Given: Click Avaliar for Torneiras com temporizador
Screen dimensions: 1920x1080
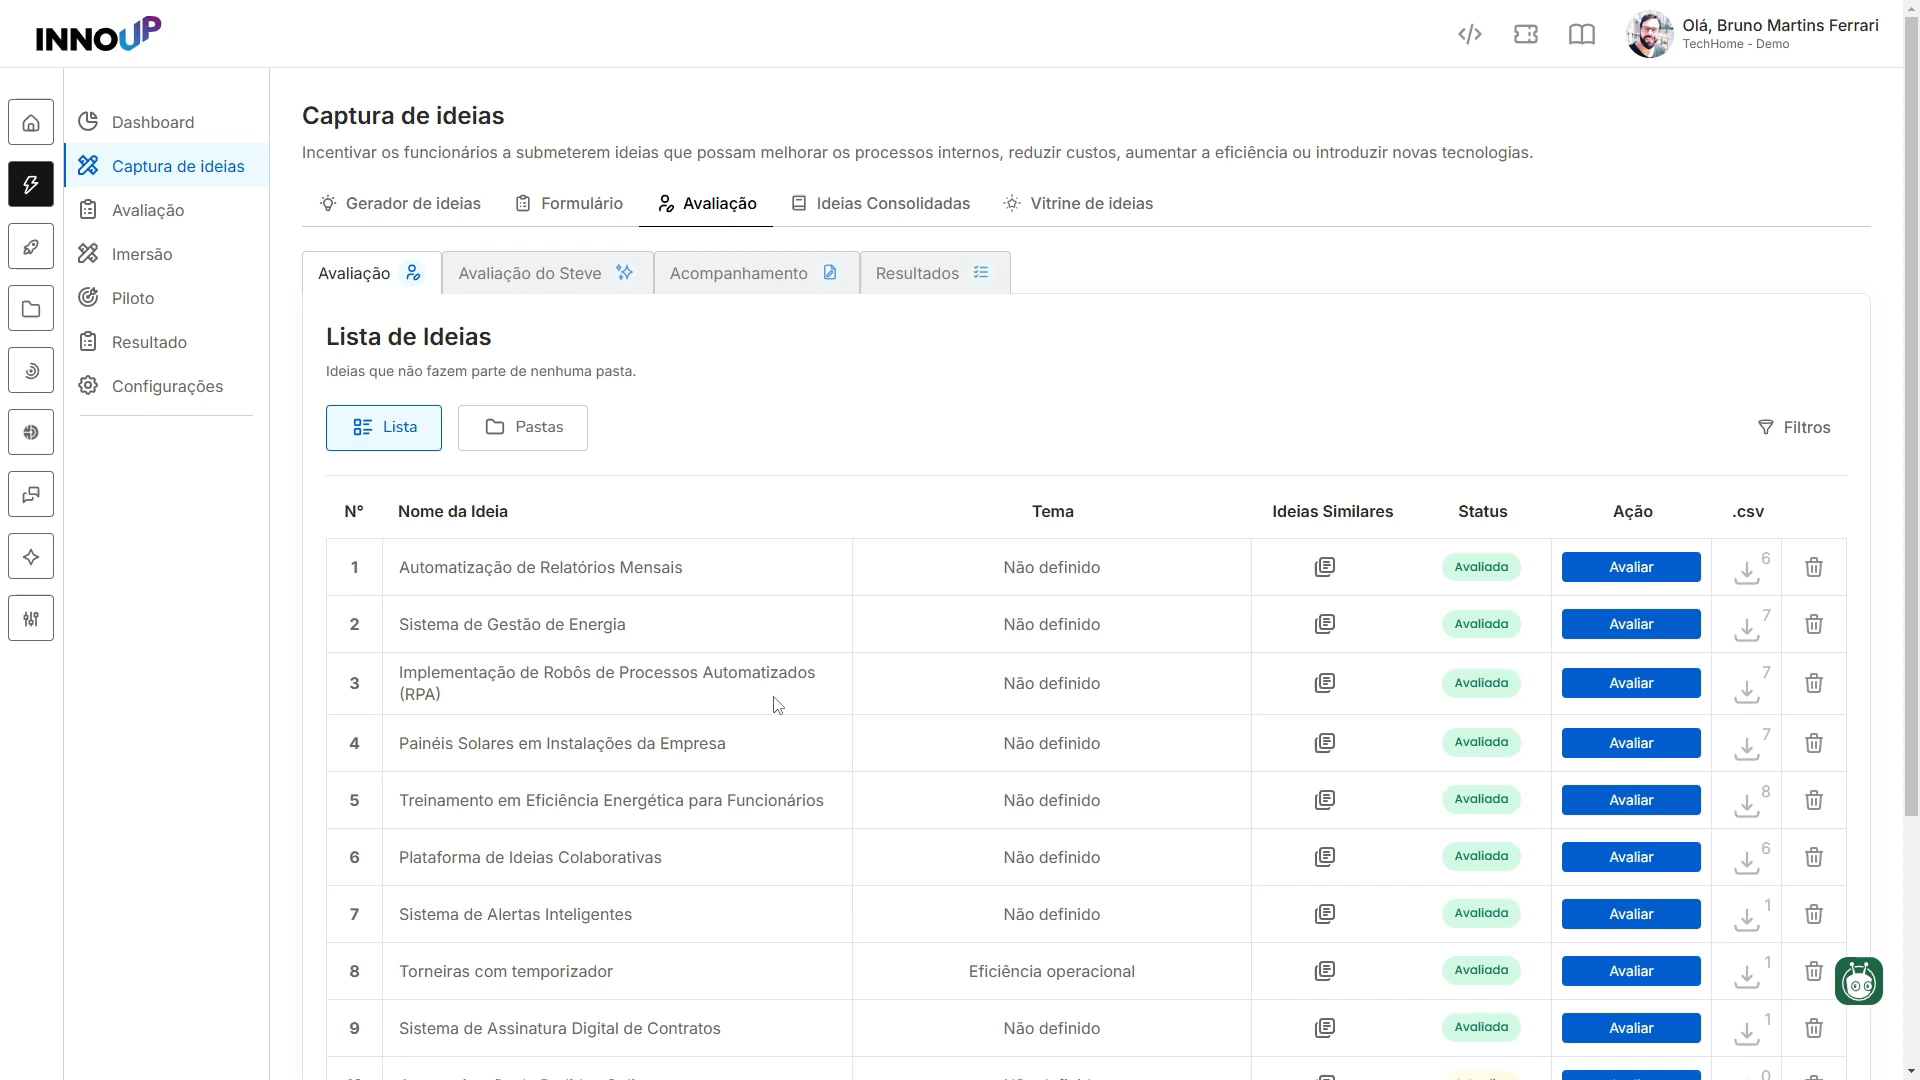Looking at the screenshot, I should (x=1631, y=971).
